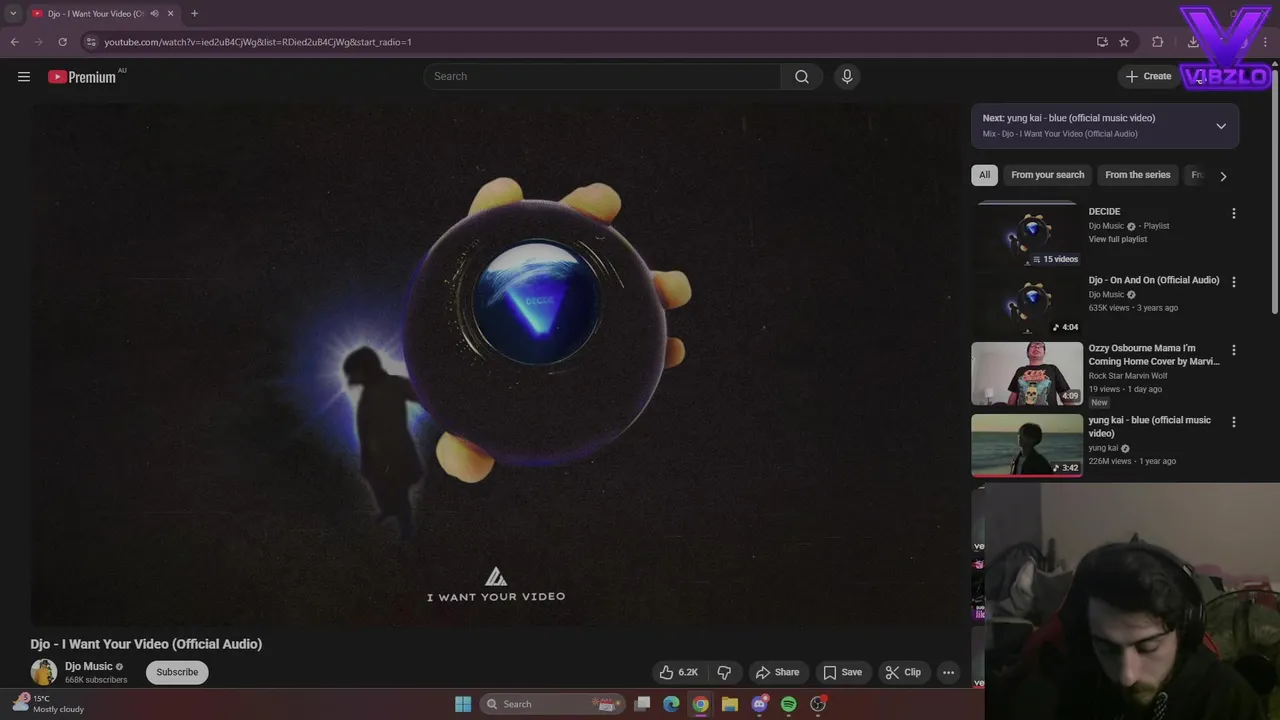Viewport: 1280px width, 720px height.
Task: Open the On And On video thumbnail
Action: click(1027, 304)
